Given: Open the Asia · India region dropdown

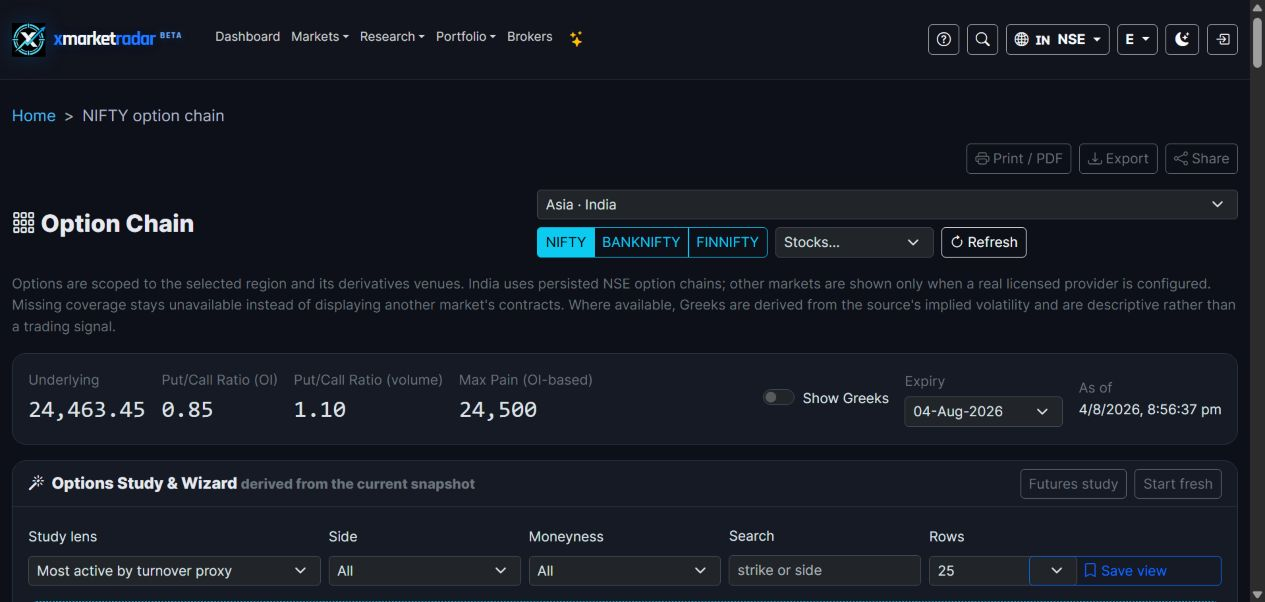Looking at the screenshot, I should 887,204.
